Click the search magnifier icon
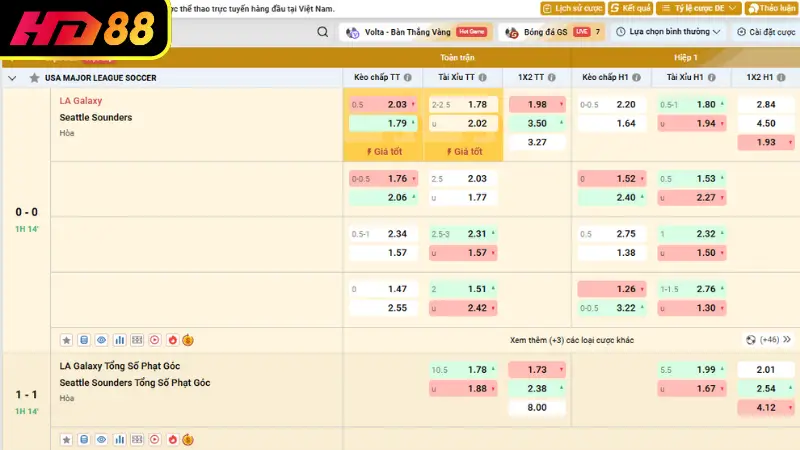 pos(322,32)
